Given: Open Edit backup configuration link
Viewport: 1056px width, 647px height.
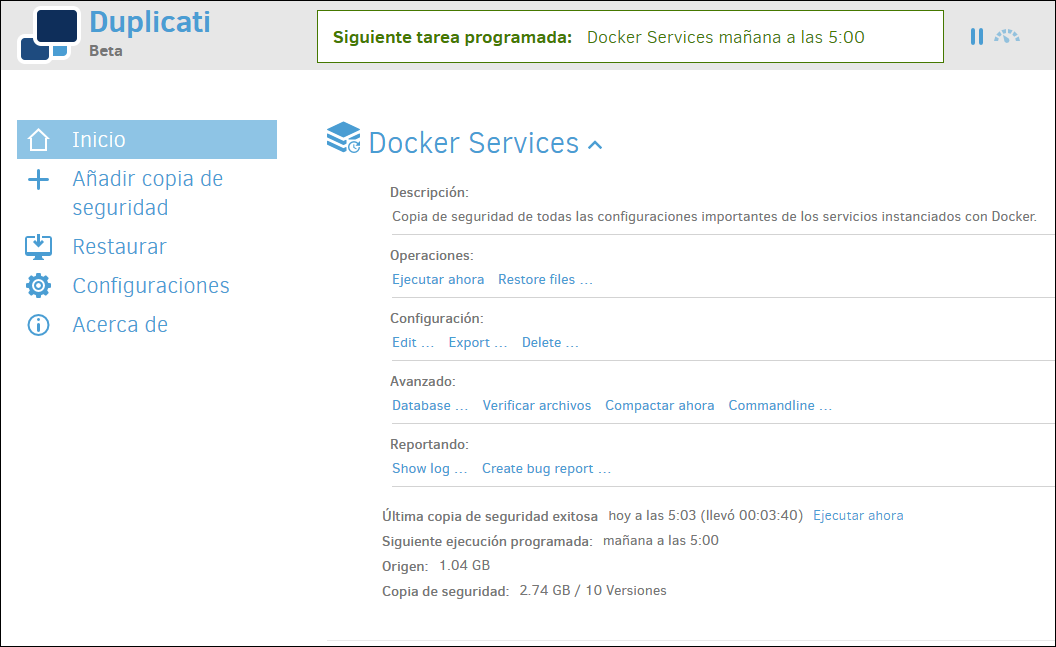Looking at the screenshot, I should click(x=413, y=342).
